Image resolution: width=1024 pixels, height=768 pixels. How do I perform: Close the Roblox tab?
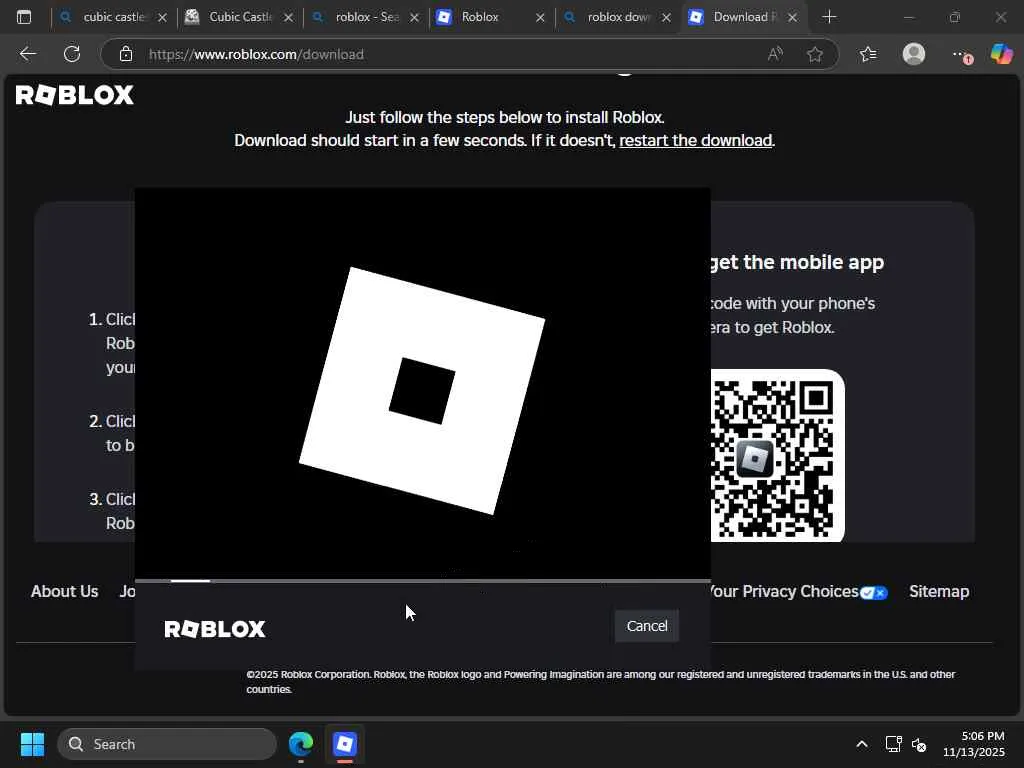pos(540,18)
